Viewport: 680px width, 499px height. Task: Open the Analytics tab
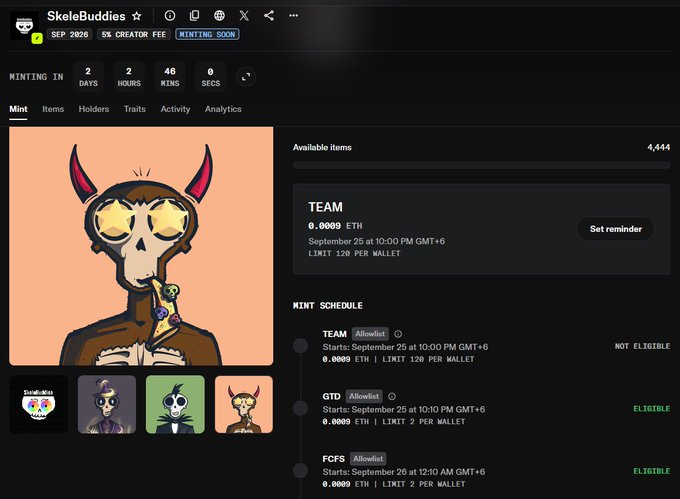(x=223, y=109)
